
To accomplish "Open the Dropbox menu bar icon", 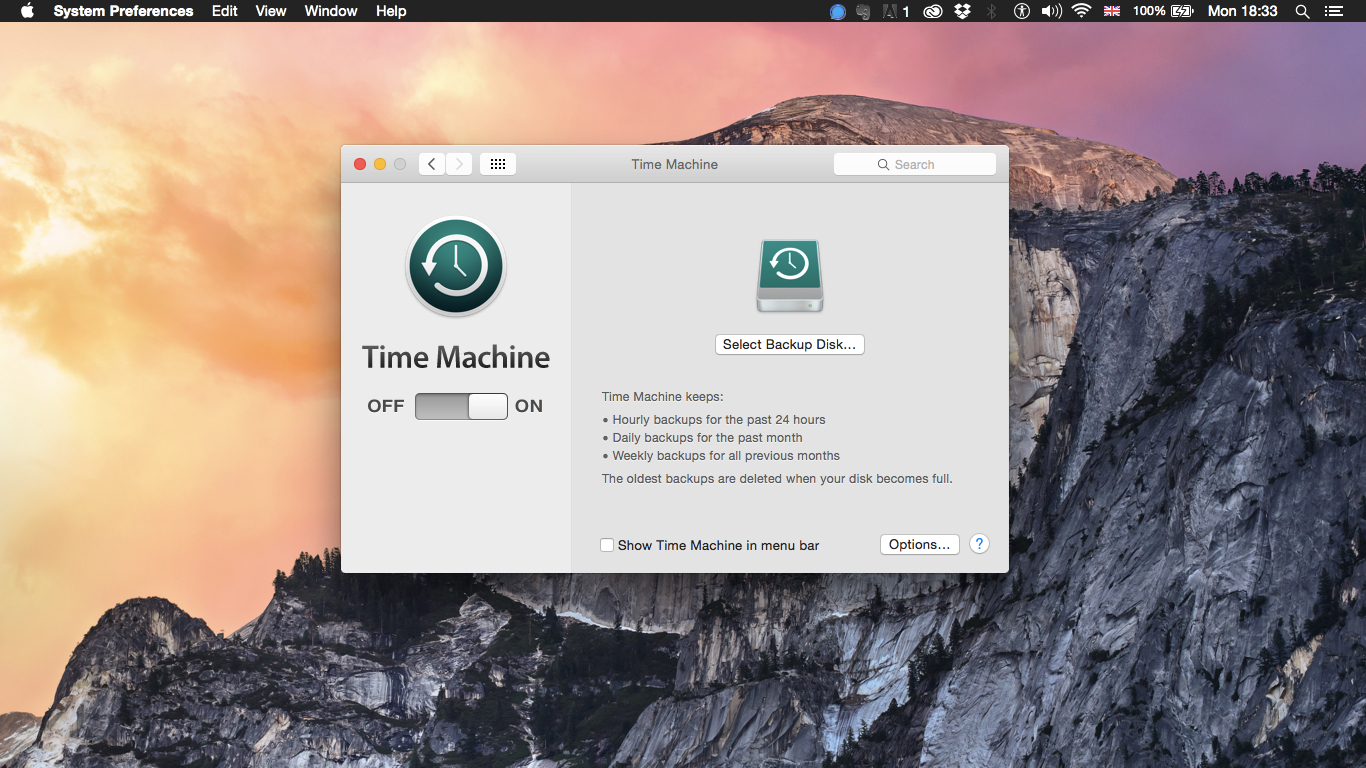I will pyautogui.click(x=963, y=11).
